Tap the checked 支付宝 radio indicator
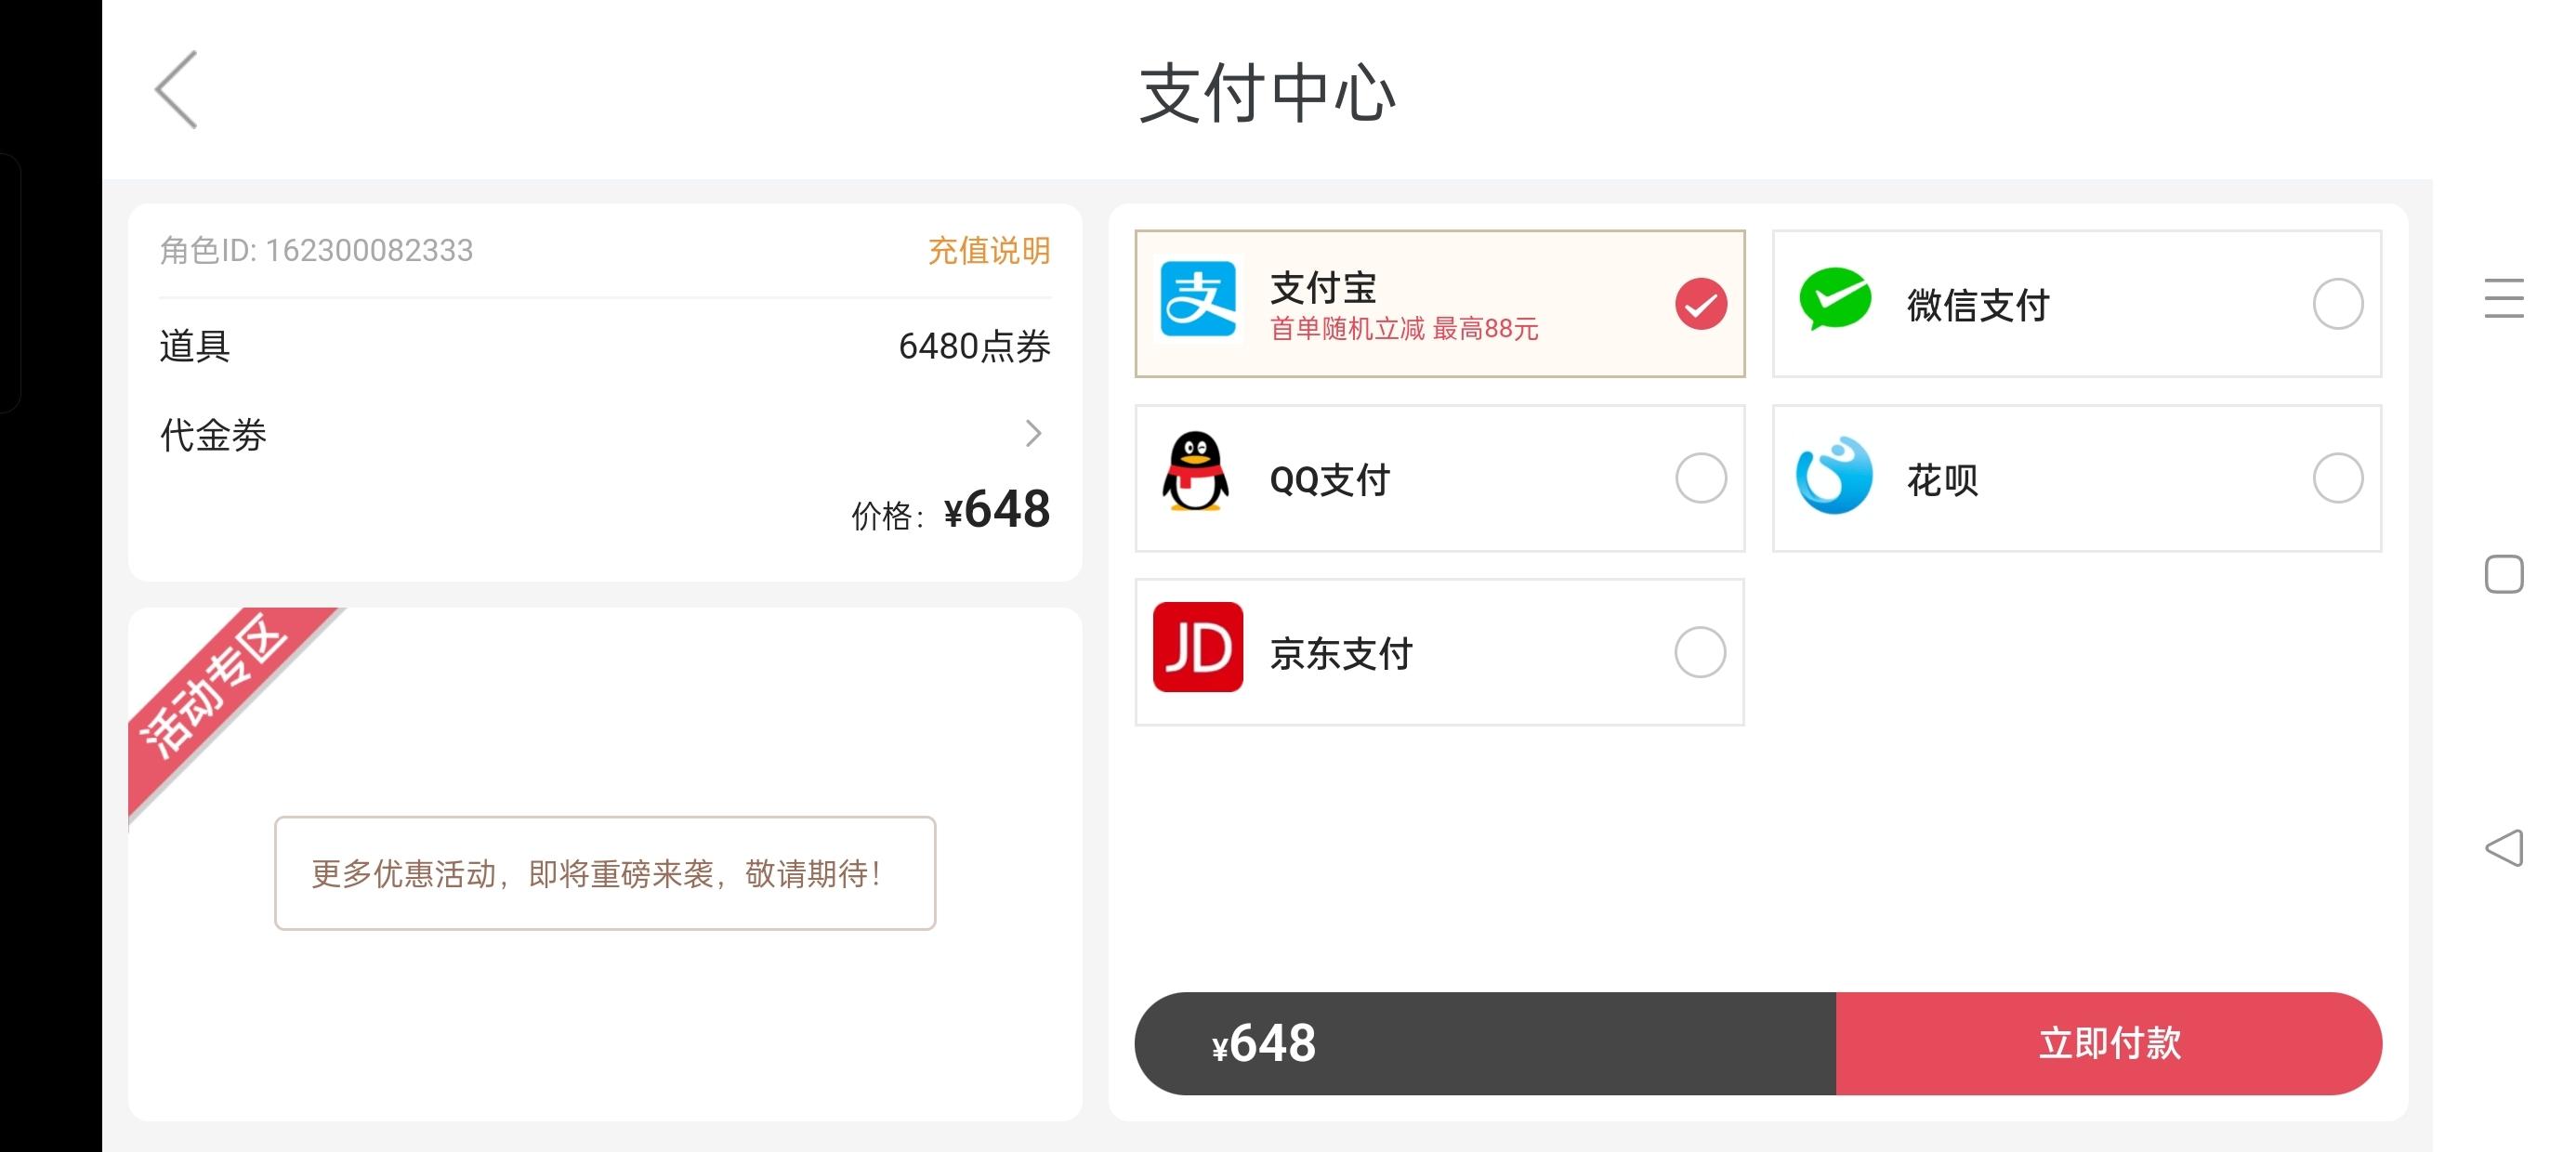Viewport: 2576px width, 1152px height. coord(1700,304)
